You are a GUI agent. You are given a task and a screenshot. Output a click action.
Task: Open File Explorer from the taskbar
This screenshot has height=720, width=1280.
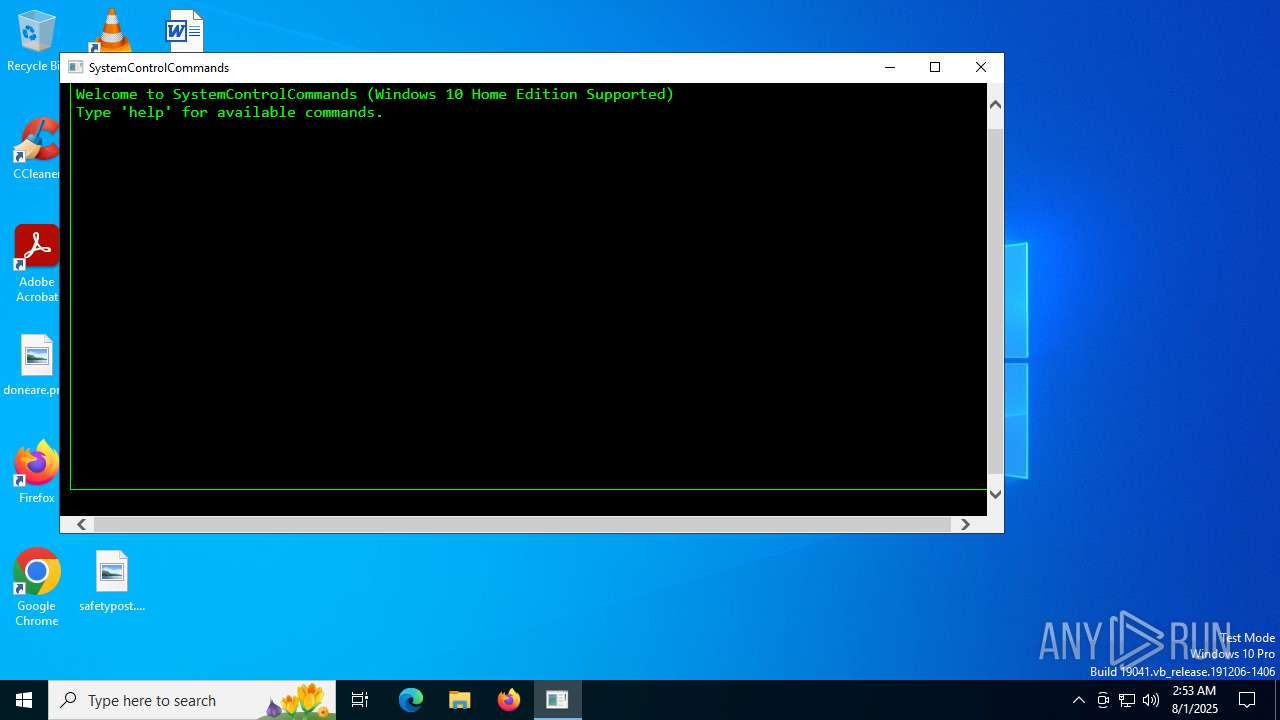[459, 700]
